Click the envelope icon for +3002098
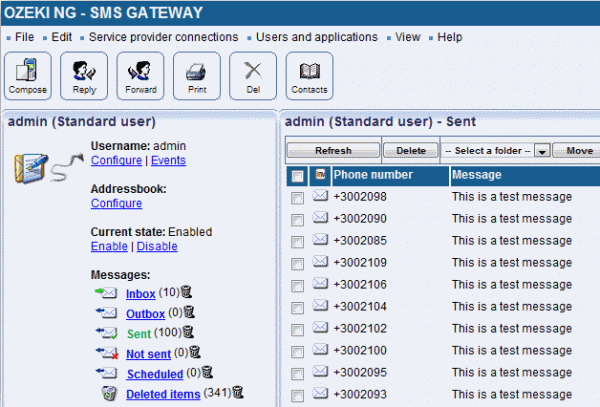The height and width of the screenshot is (407, 600). [x=320, y=196]
